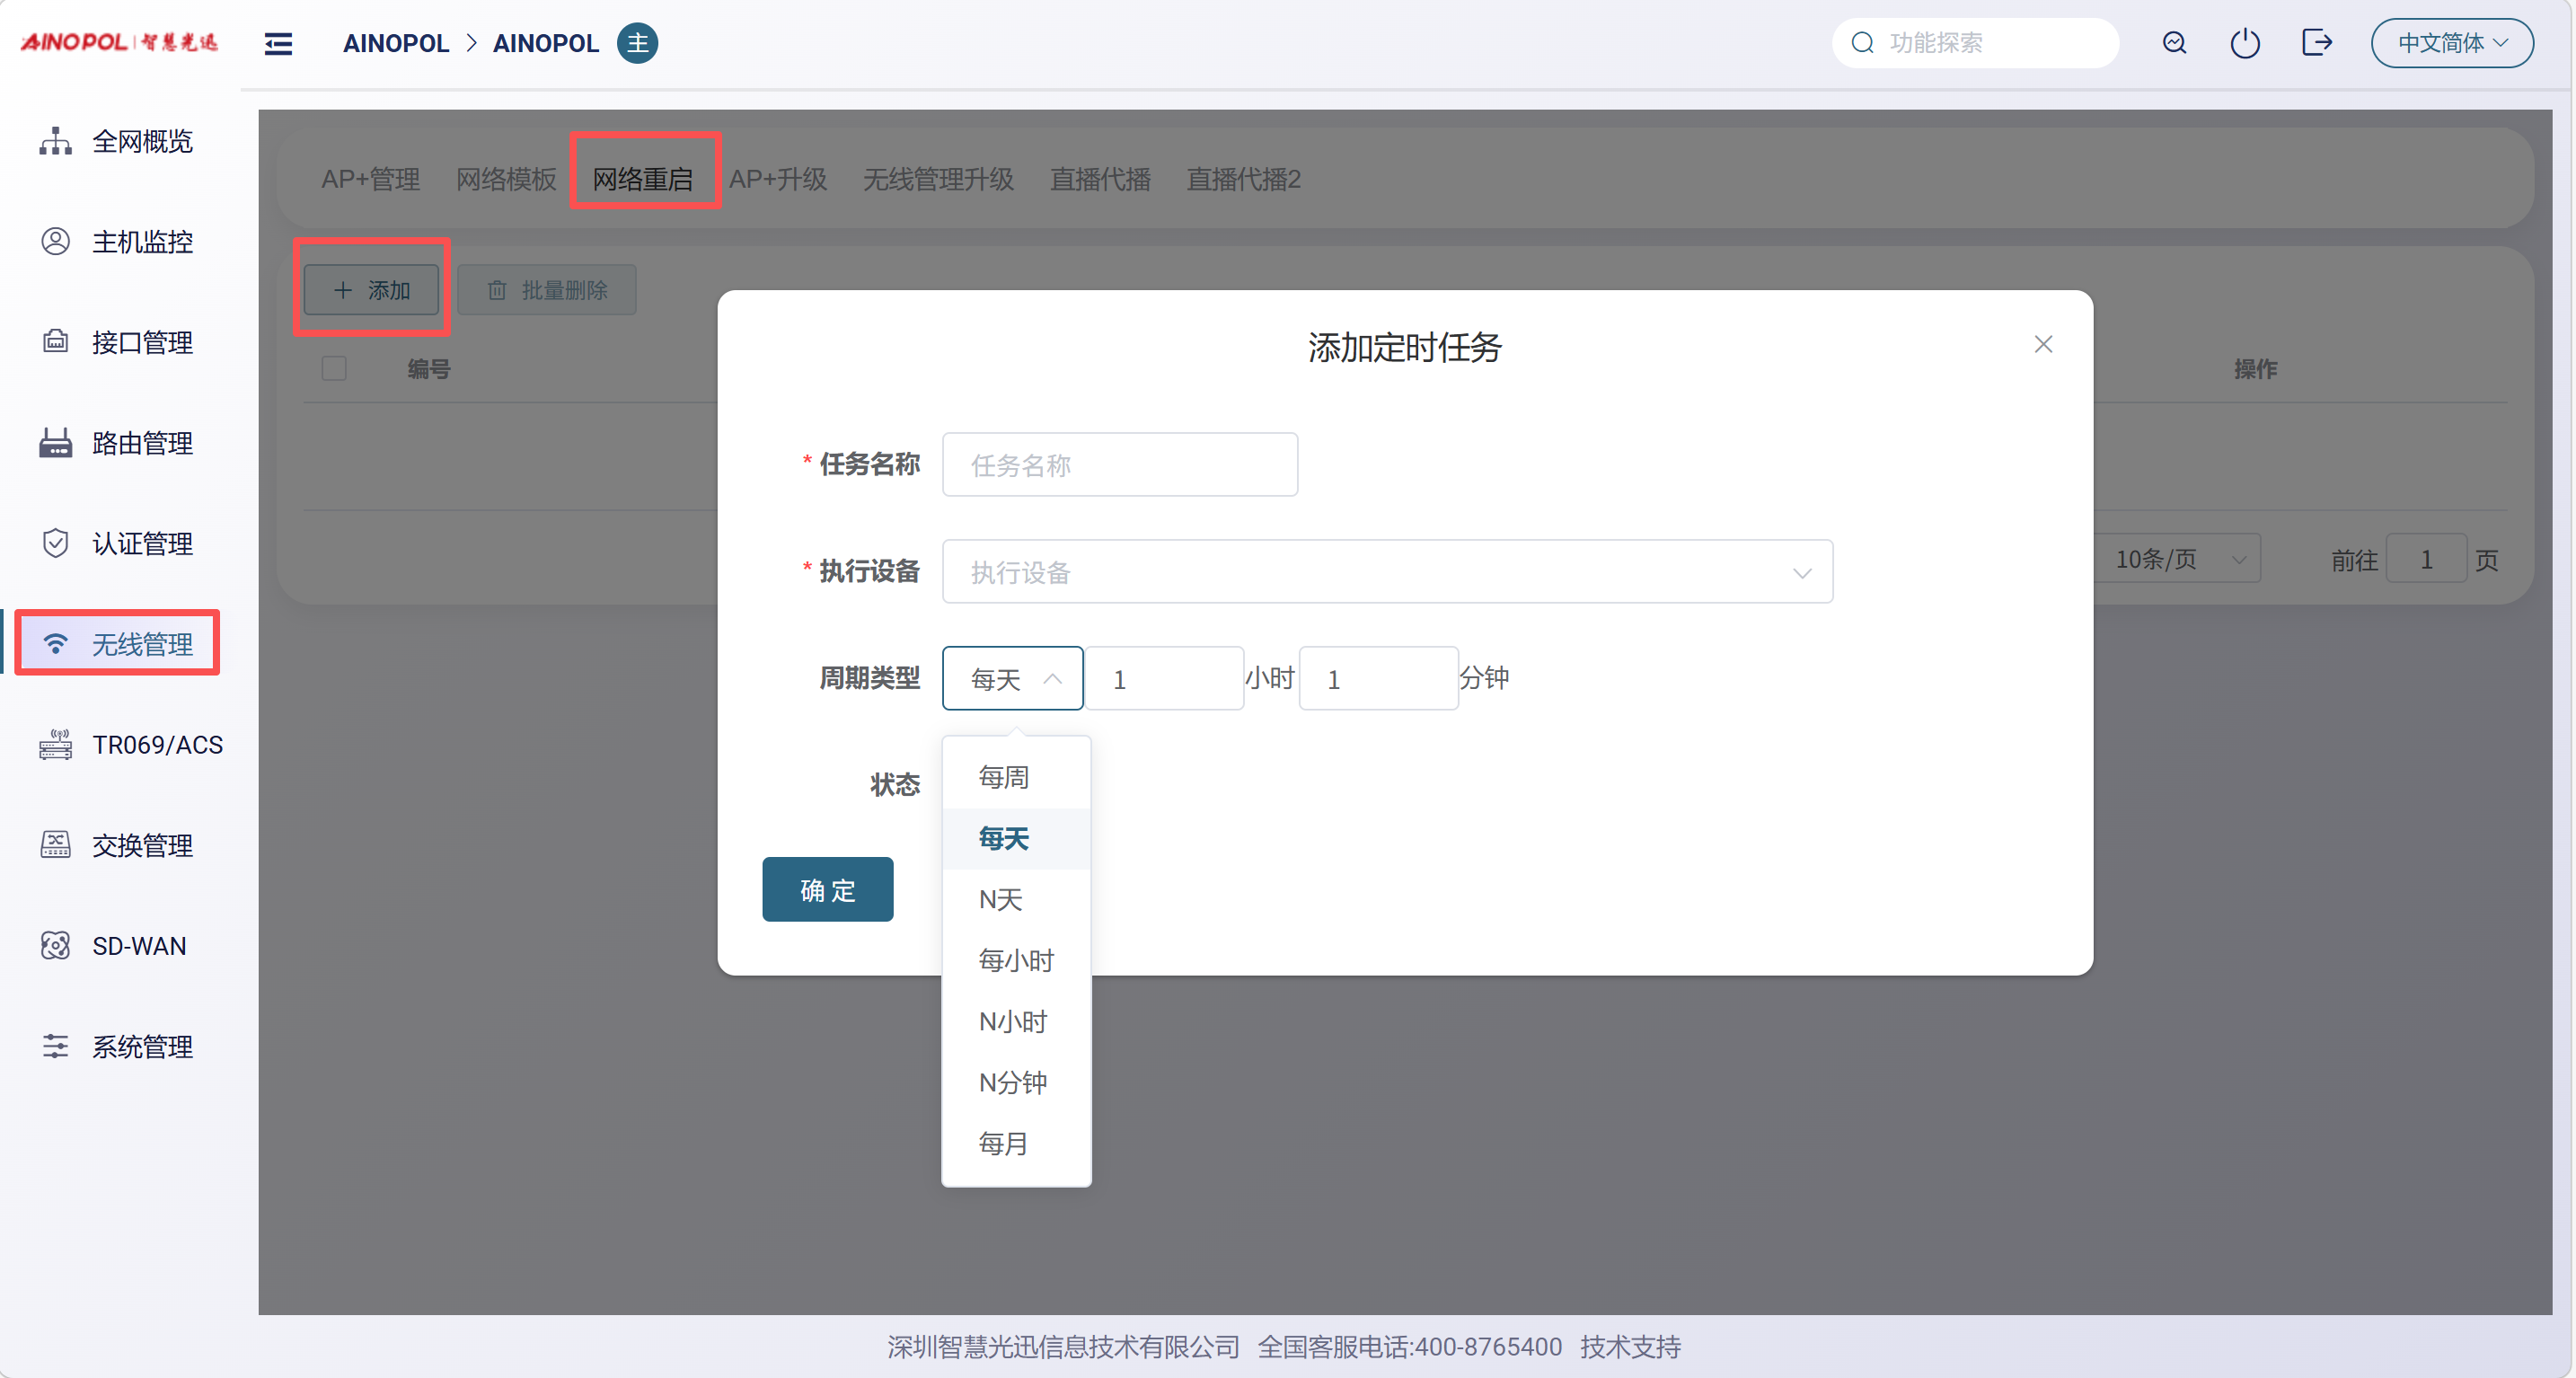This screenshot has height=1378, width=2576.
Task: Click the sidebar collapse hamburger icon
Action: (278, 43)
